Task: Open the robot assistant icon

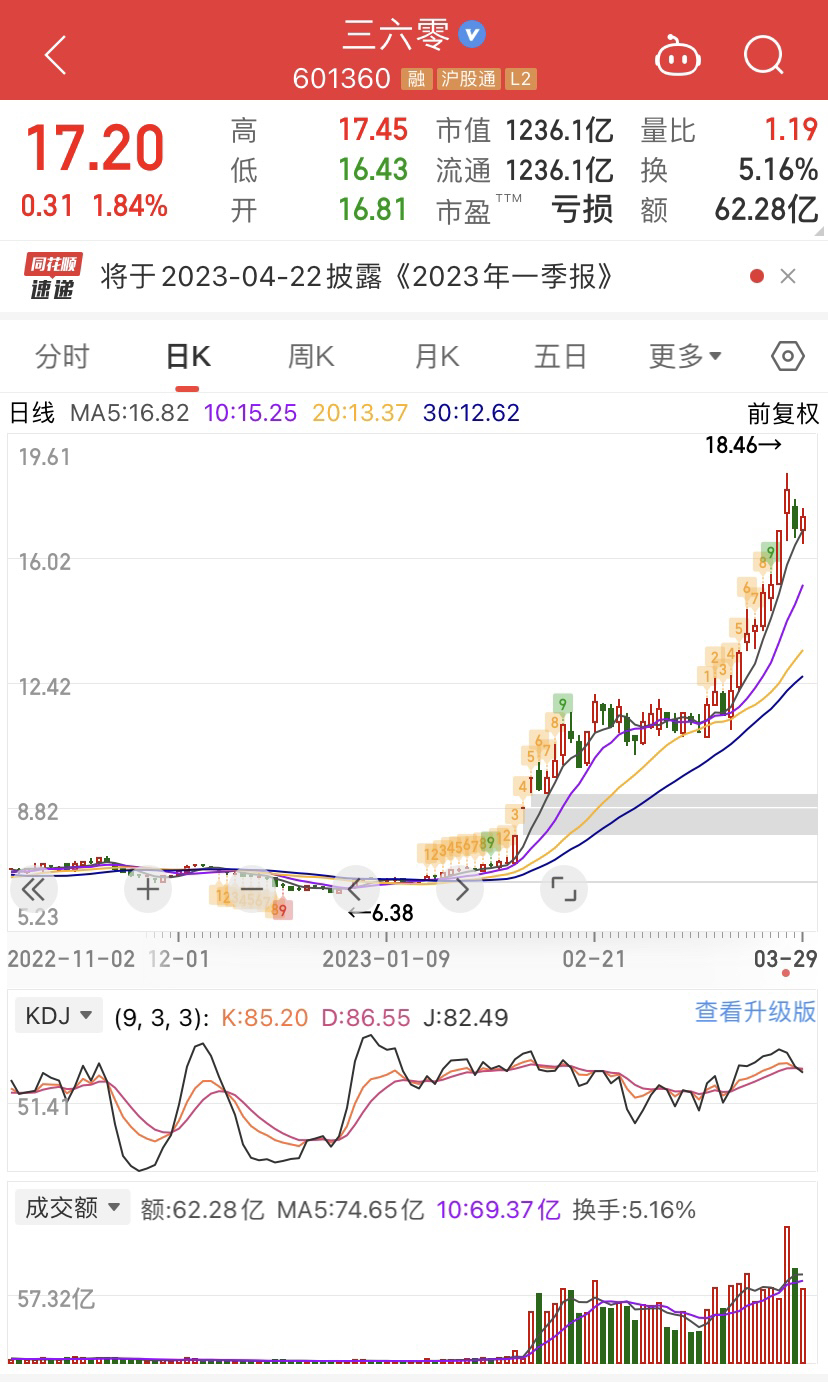Action: click(x=678, y=56)
